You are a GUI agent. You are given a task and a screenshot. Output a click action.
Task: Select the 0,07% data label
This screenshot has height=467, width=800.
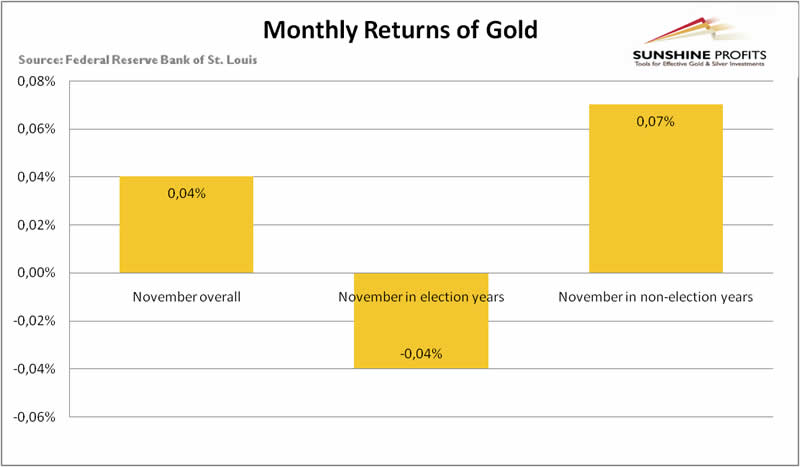(656, 122)
